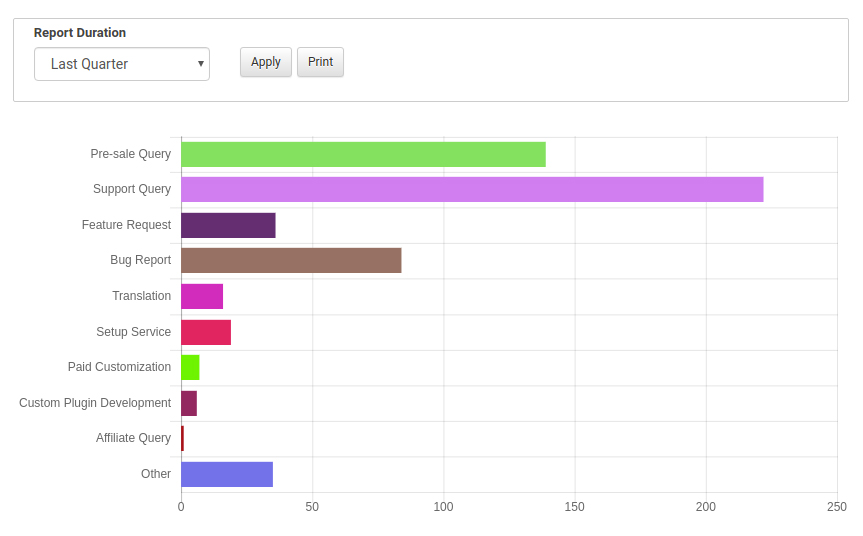Select the blue Other bar
Viewport: 863px width, 536px height.
click(227, 474)
